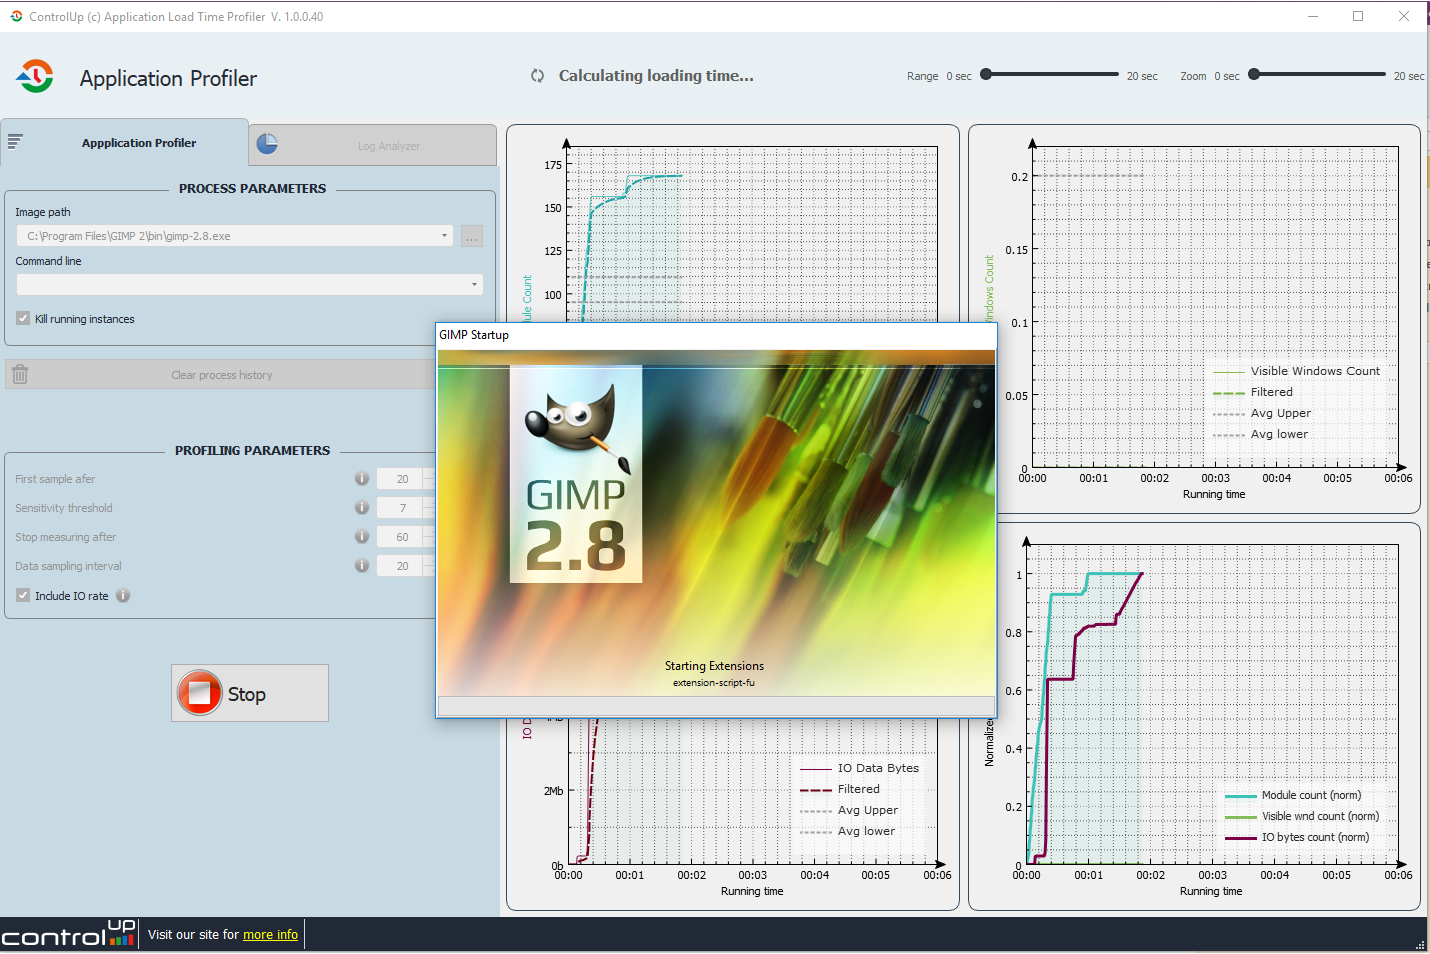The width and height of the screenshot is (1430, 954).
Task: Click the First sample afer value field
Action: point(402,479)
